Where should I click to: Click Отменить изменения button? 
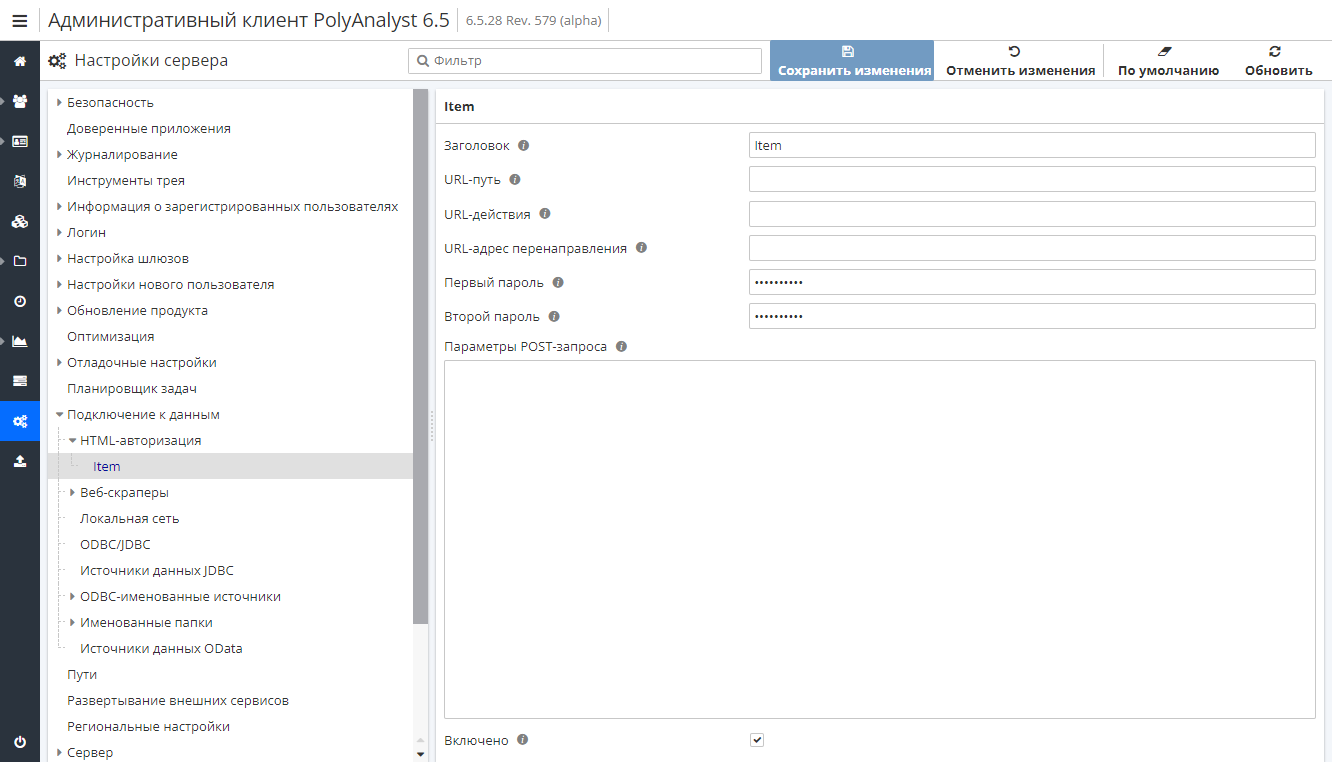[1020, 61]
